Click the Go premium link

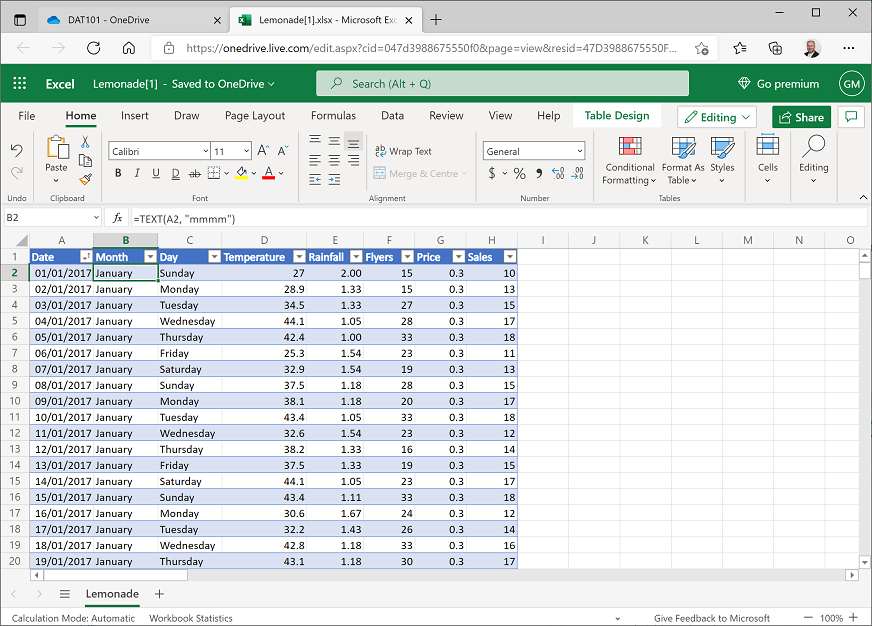click(778, 84)
